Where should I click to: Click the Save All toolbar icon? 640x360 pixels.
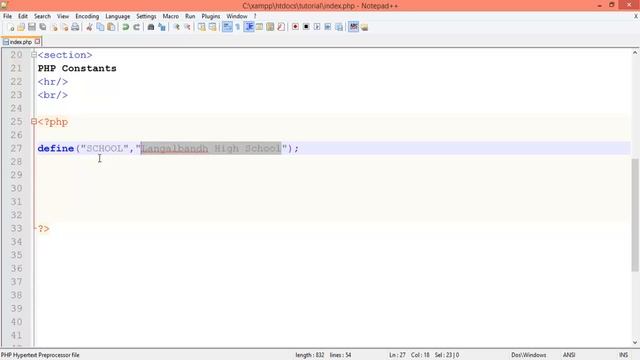pos(42,27)
